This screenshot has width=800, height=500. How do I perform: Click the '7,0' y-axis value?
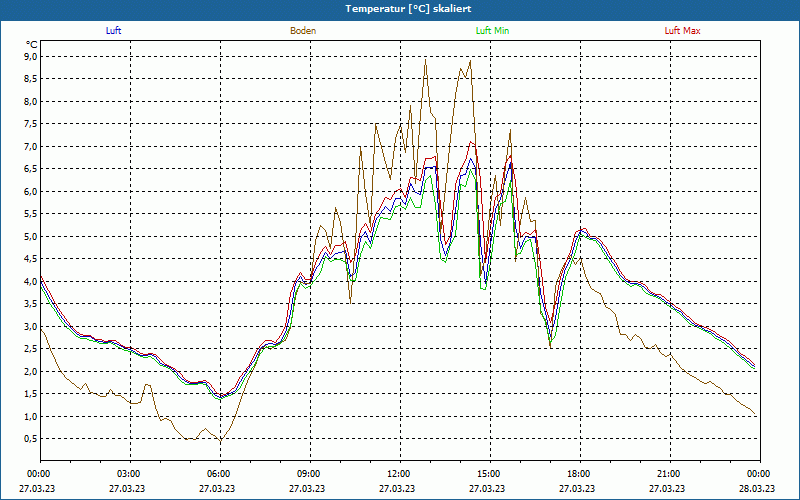point(31,146)
